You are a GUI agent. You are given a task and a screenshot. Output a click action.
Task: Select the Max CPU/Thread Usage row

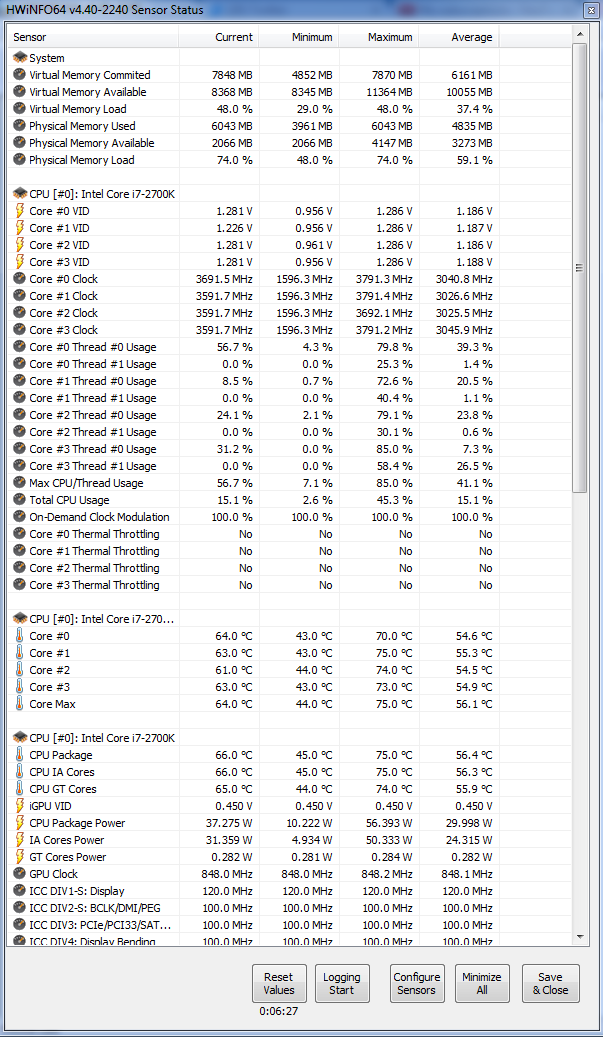(290, 483)
